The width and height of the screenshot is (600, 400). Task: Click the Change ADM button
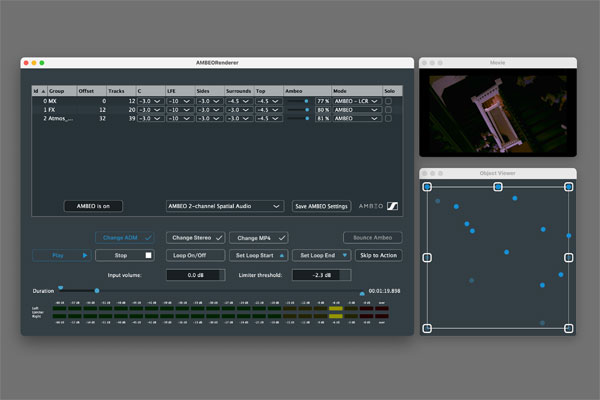124,238
